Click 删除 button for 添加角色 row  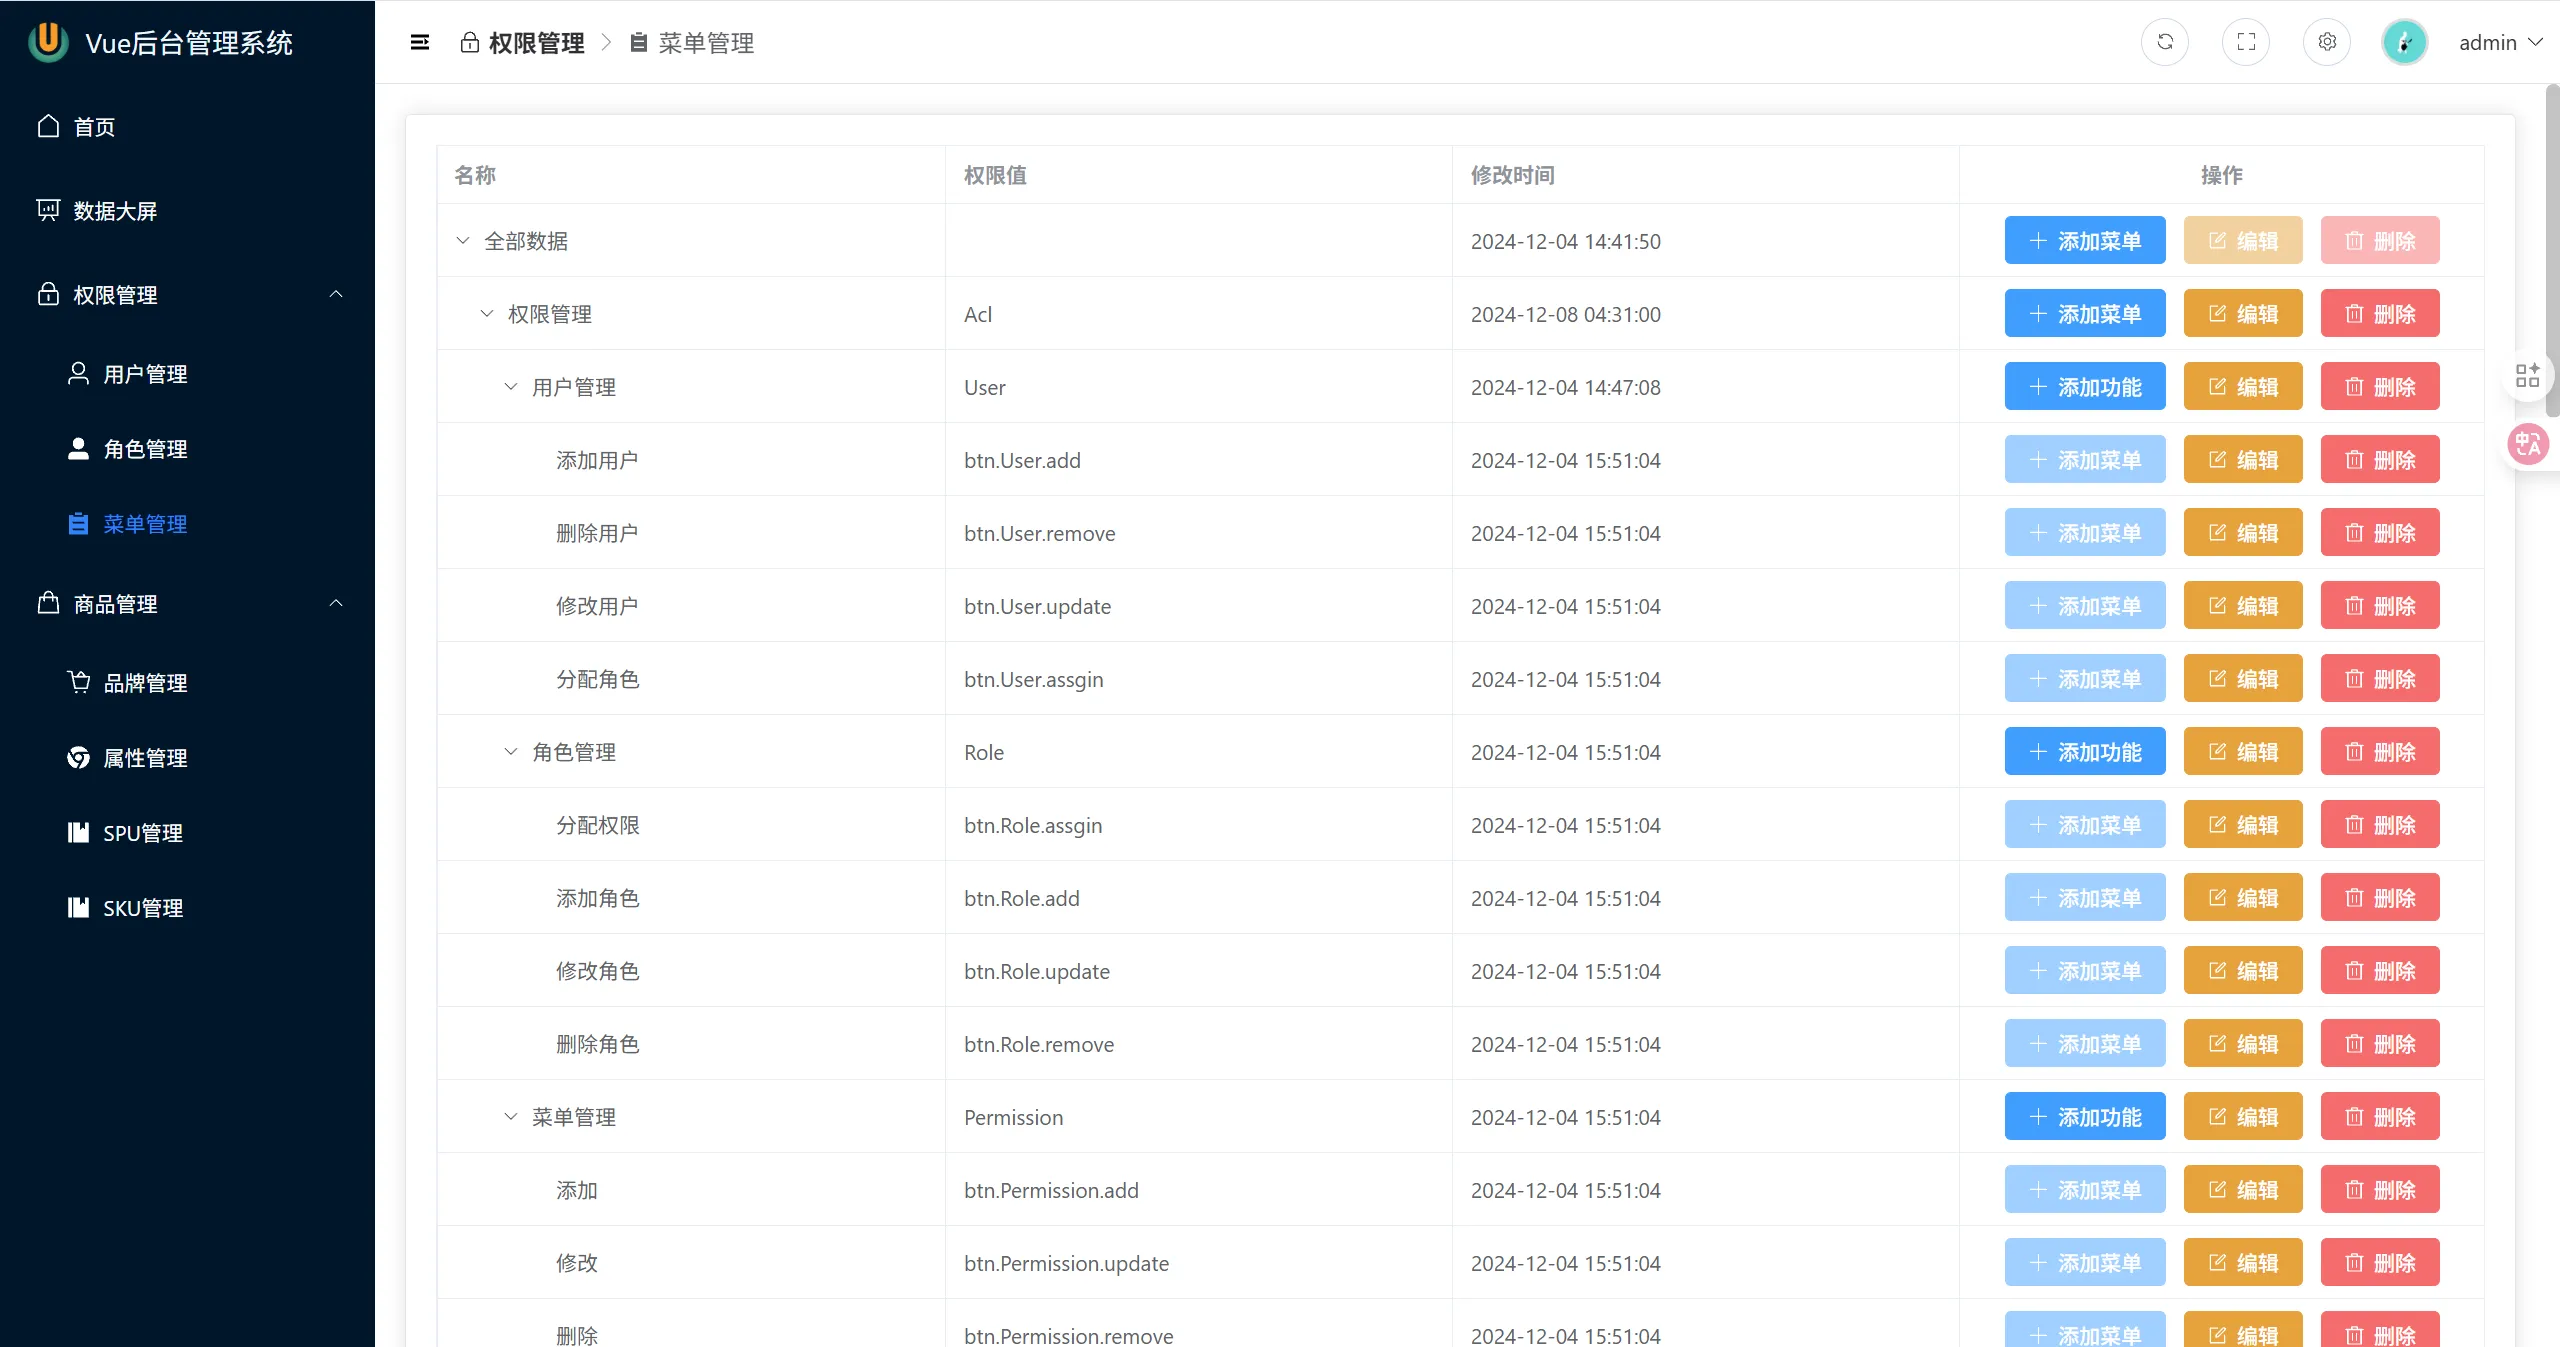point(2379,898)
